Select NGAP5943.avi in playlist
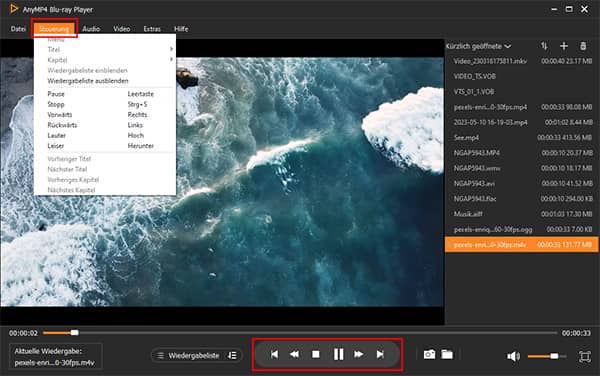Viewport: 600px width, 376px height. coord(522,184)
